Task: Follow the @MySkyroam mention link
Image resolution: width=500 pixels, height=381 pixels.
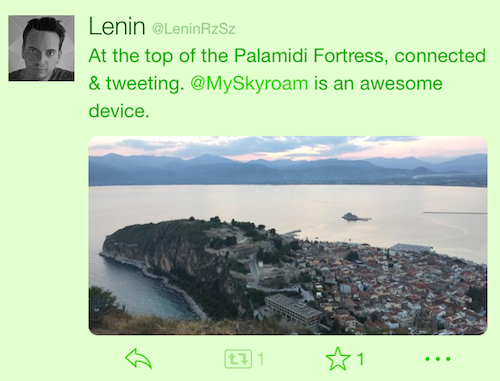Action: pos(249,83)
